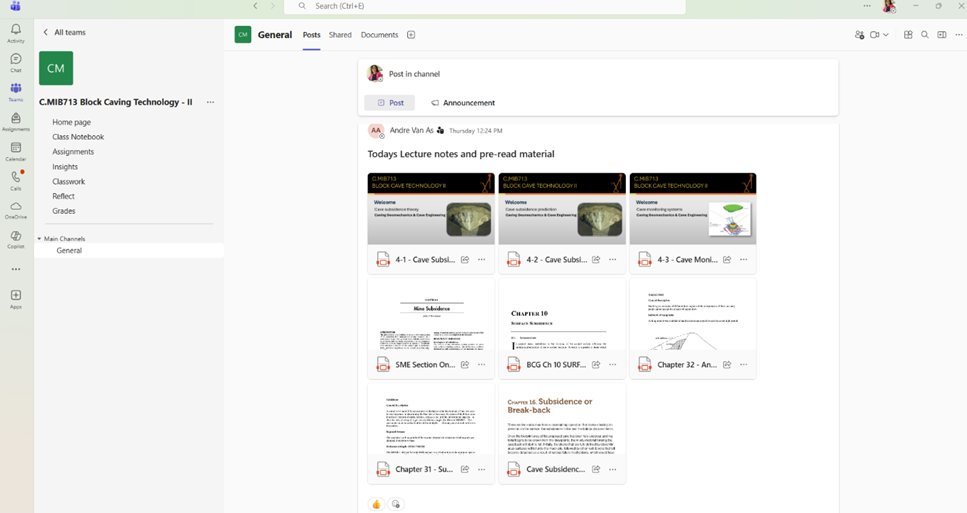The width and height of the screenshot is (967, 513).
Task: Open the Activity feed in sidebar
Action: pyautogui.click(x=15, y=33)
